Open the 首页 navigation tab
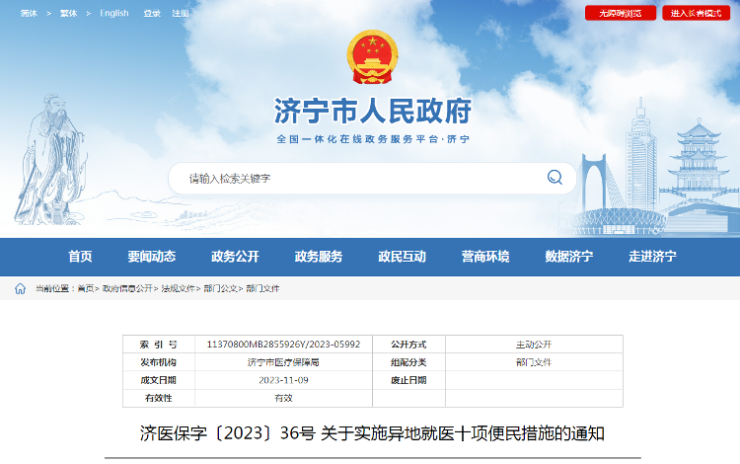Image resolution: width=740 pixels, height=464 pixels. pyautogui.click(x=80, y=257)
